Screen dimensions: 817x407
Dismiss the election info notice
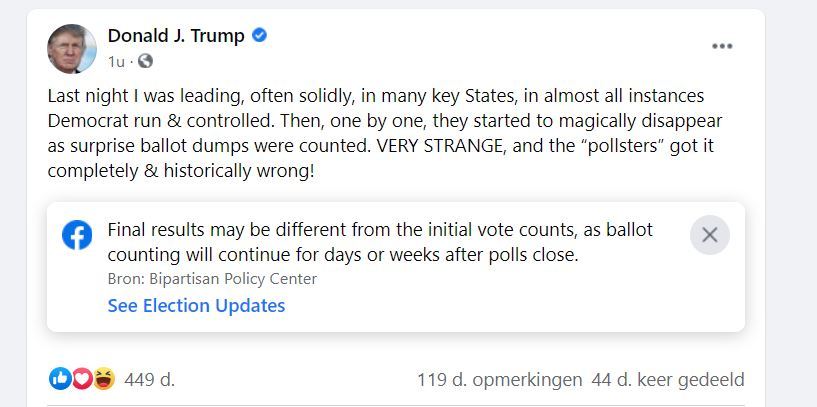pos(710,235)
